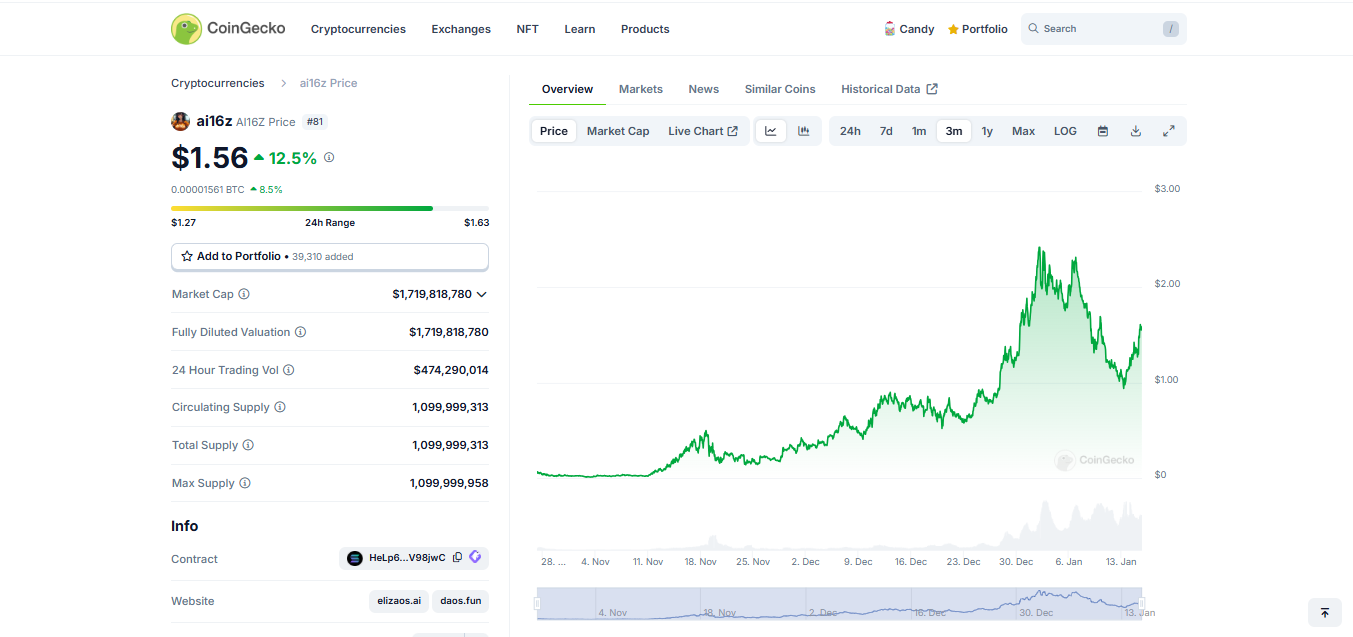Click the Solana chain icon on contract
This screenshot has width=1353, height=637.
point(355,558)
